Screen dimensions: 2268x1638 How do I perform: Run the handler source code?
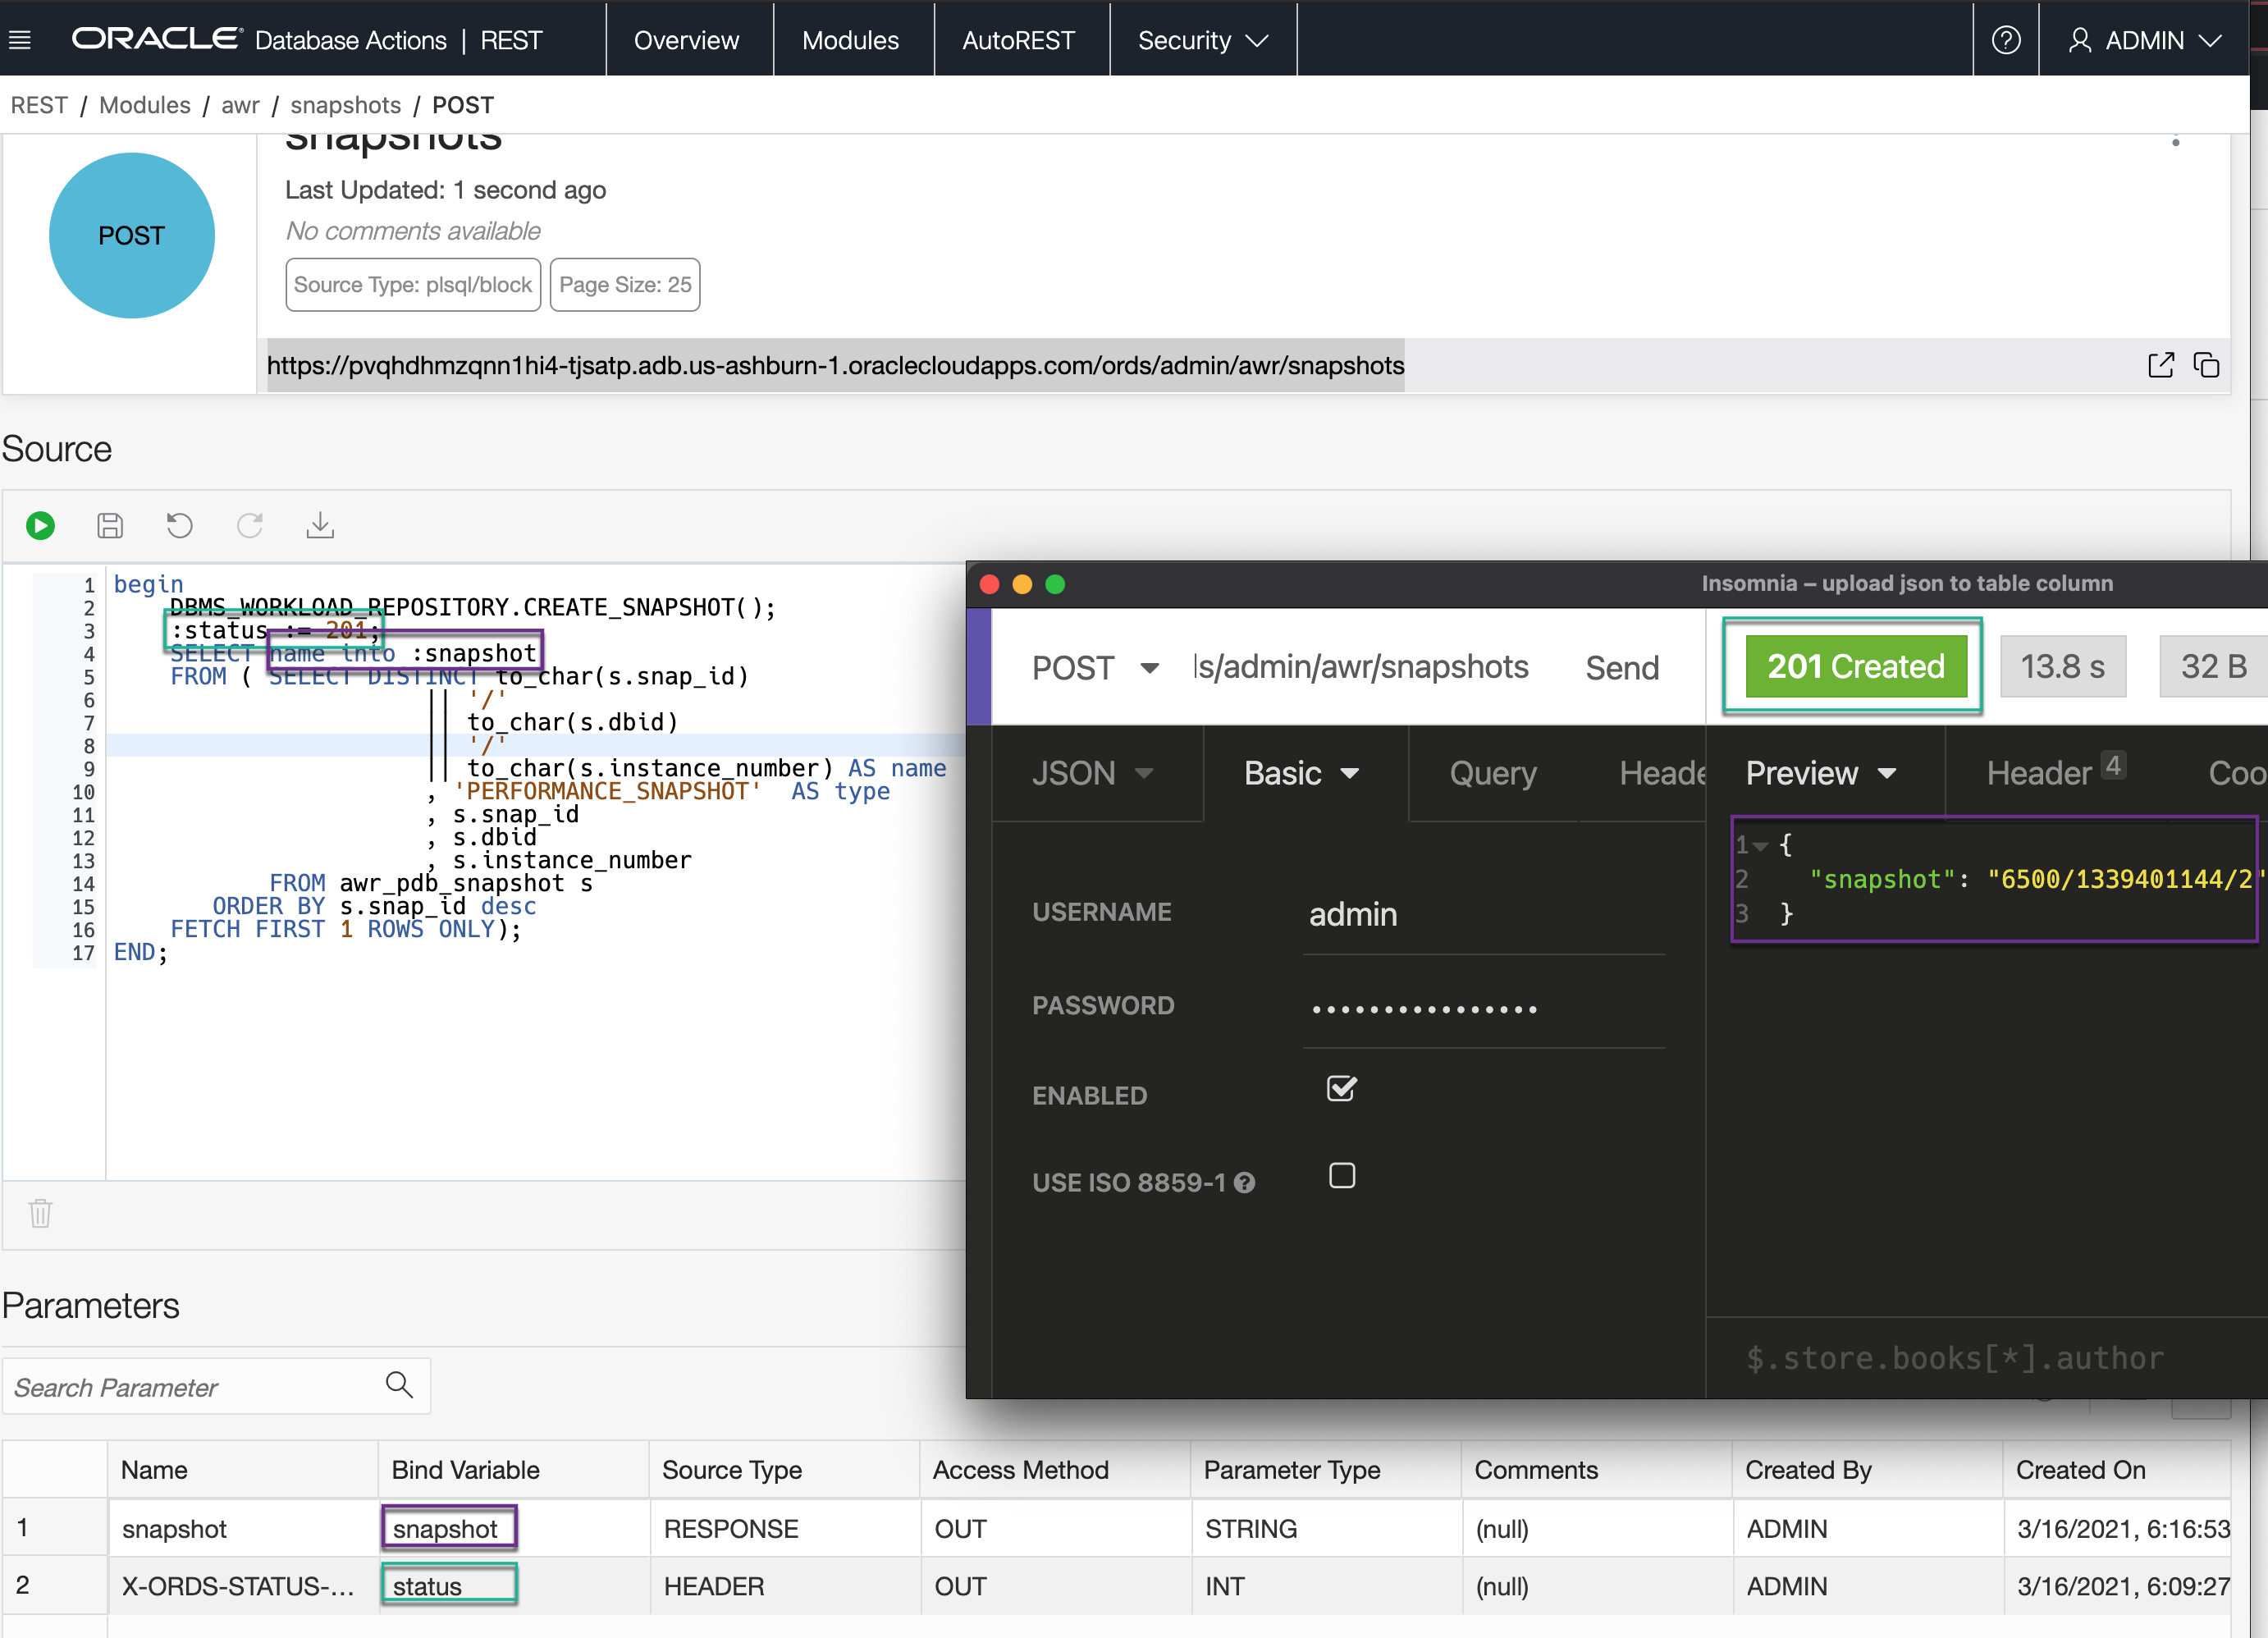(x=40, y=525)
